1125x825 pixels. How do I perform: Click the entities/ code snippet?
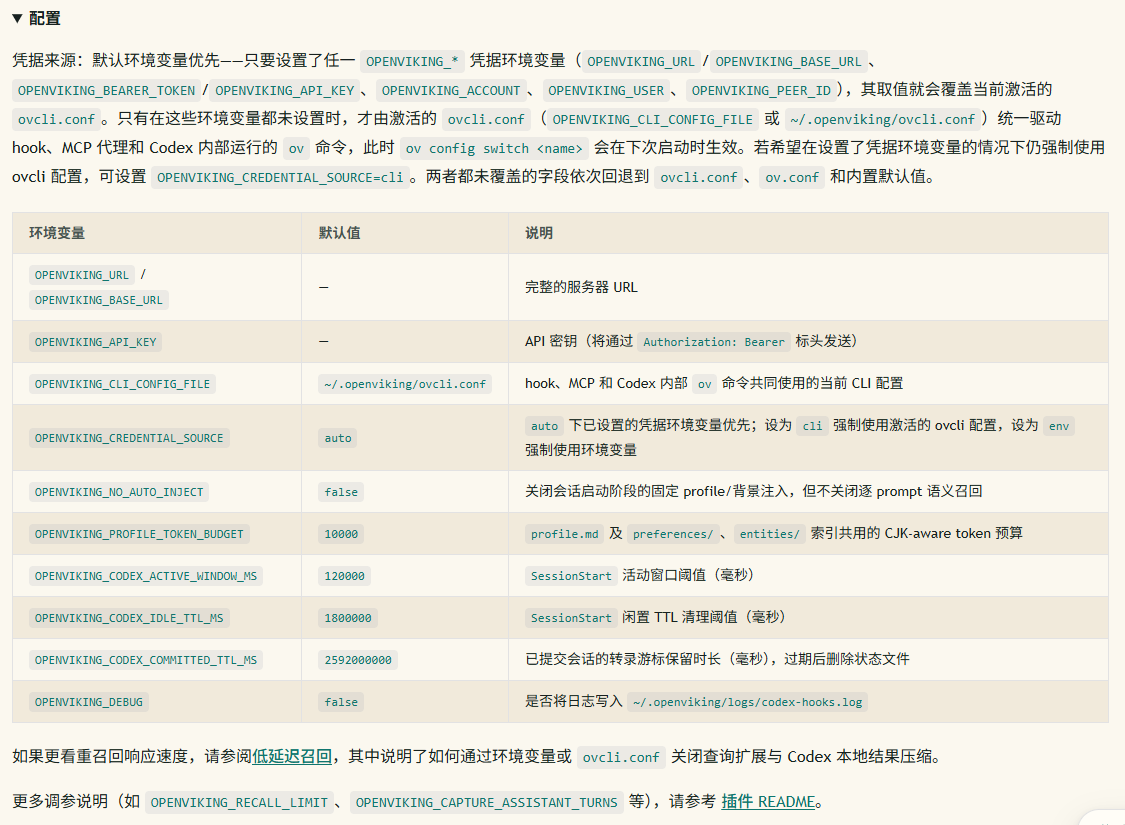(x=769, y=534)
